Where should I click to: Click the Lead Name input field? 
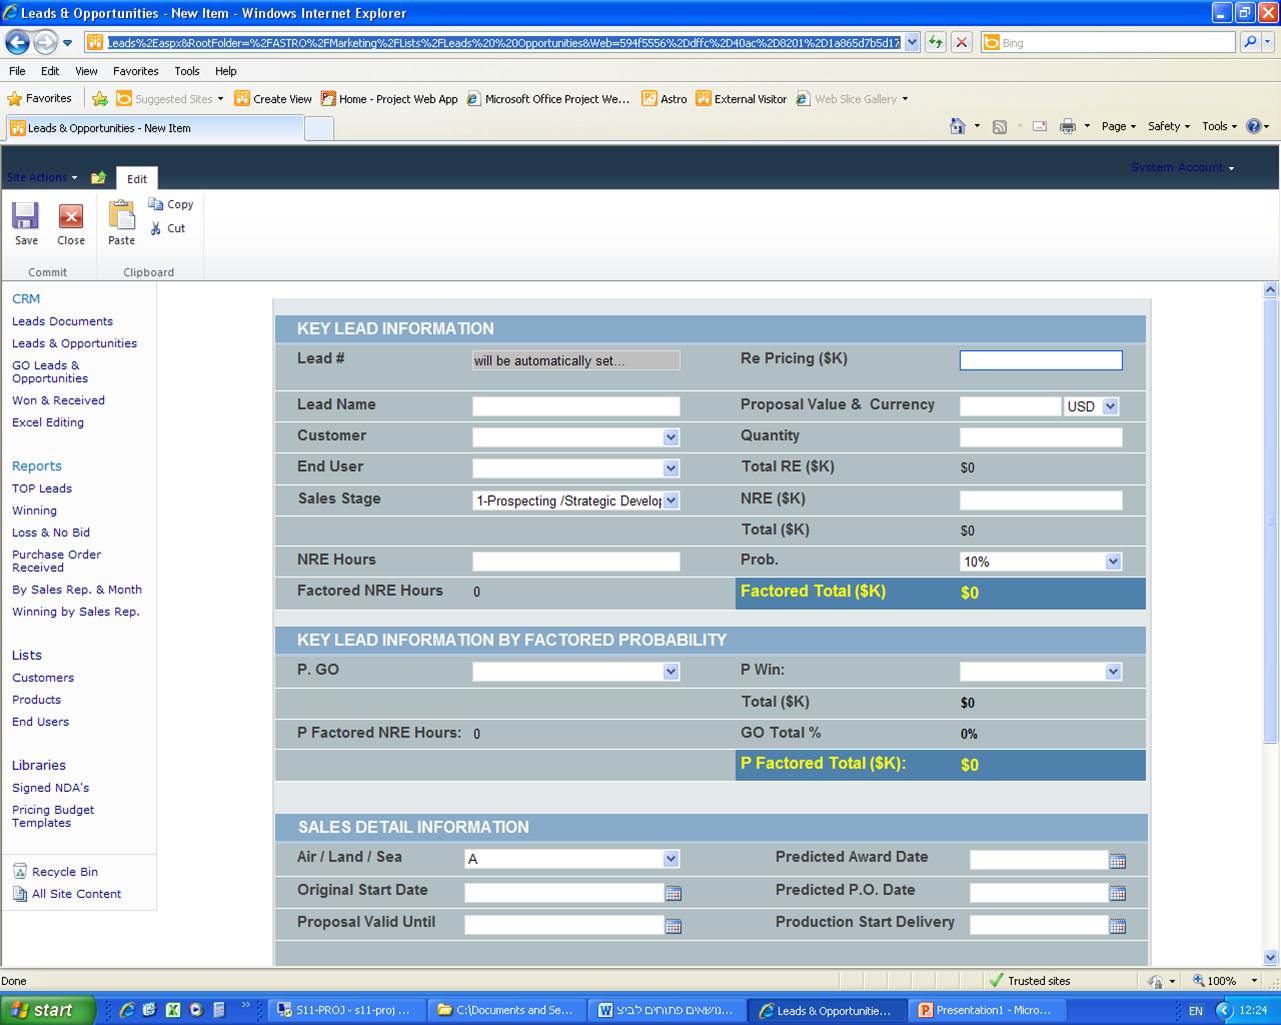(576, 406)
